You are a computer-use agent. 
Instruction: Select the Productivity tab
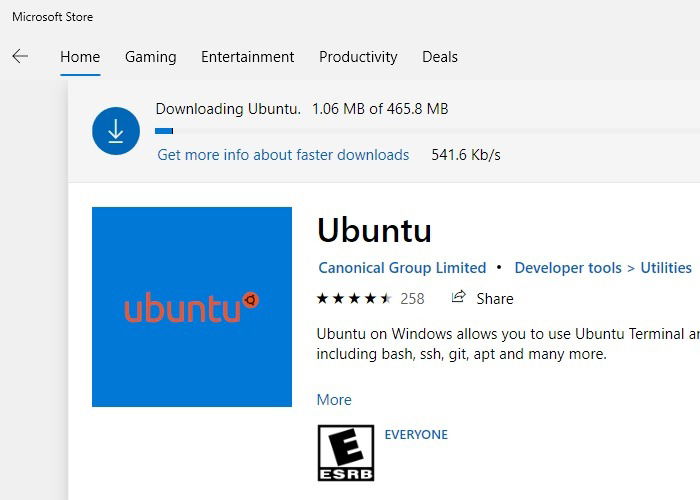[x=358, y=57]
